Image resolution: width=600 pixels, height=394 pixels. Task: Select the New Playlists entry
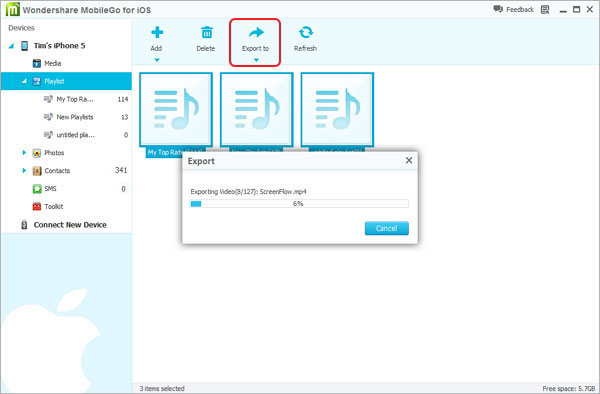75,117
